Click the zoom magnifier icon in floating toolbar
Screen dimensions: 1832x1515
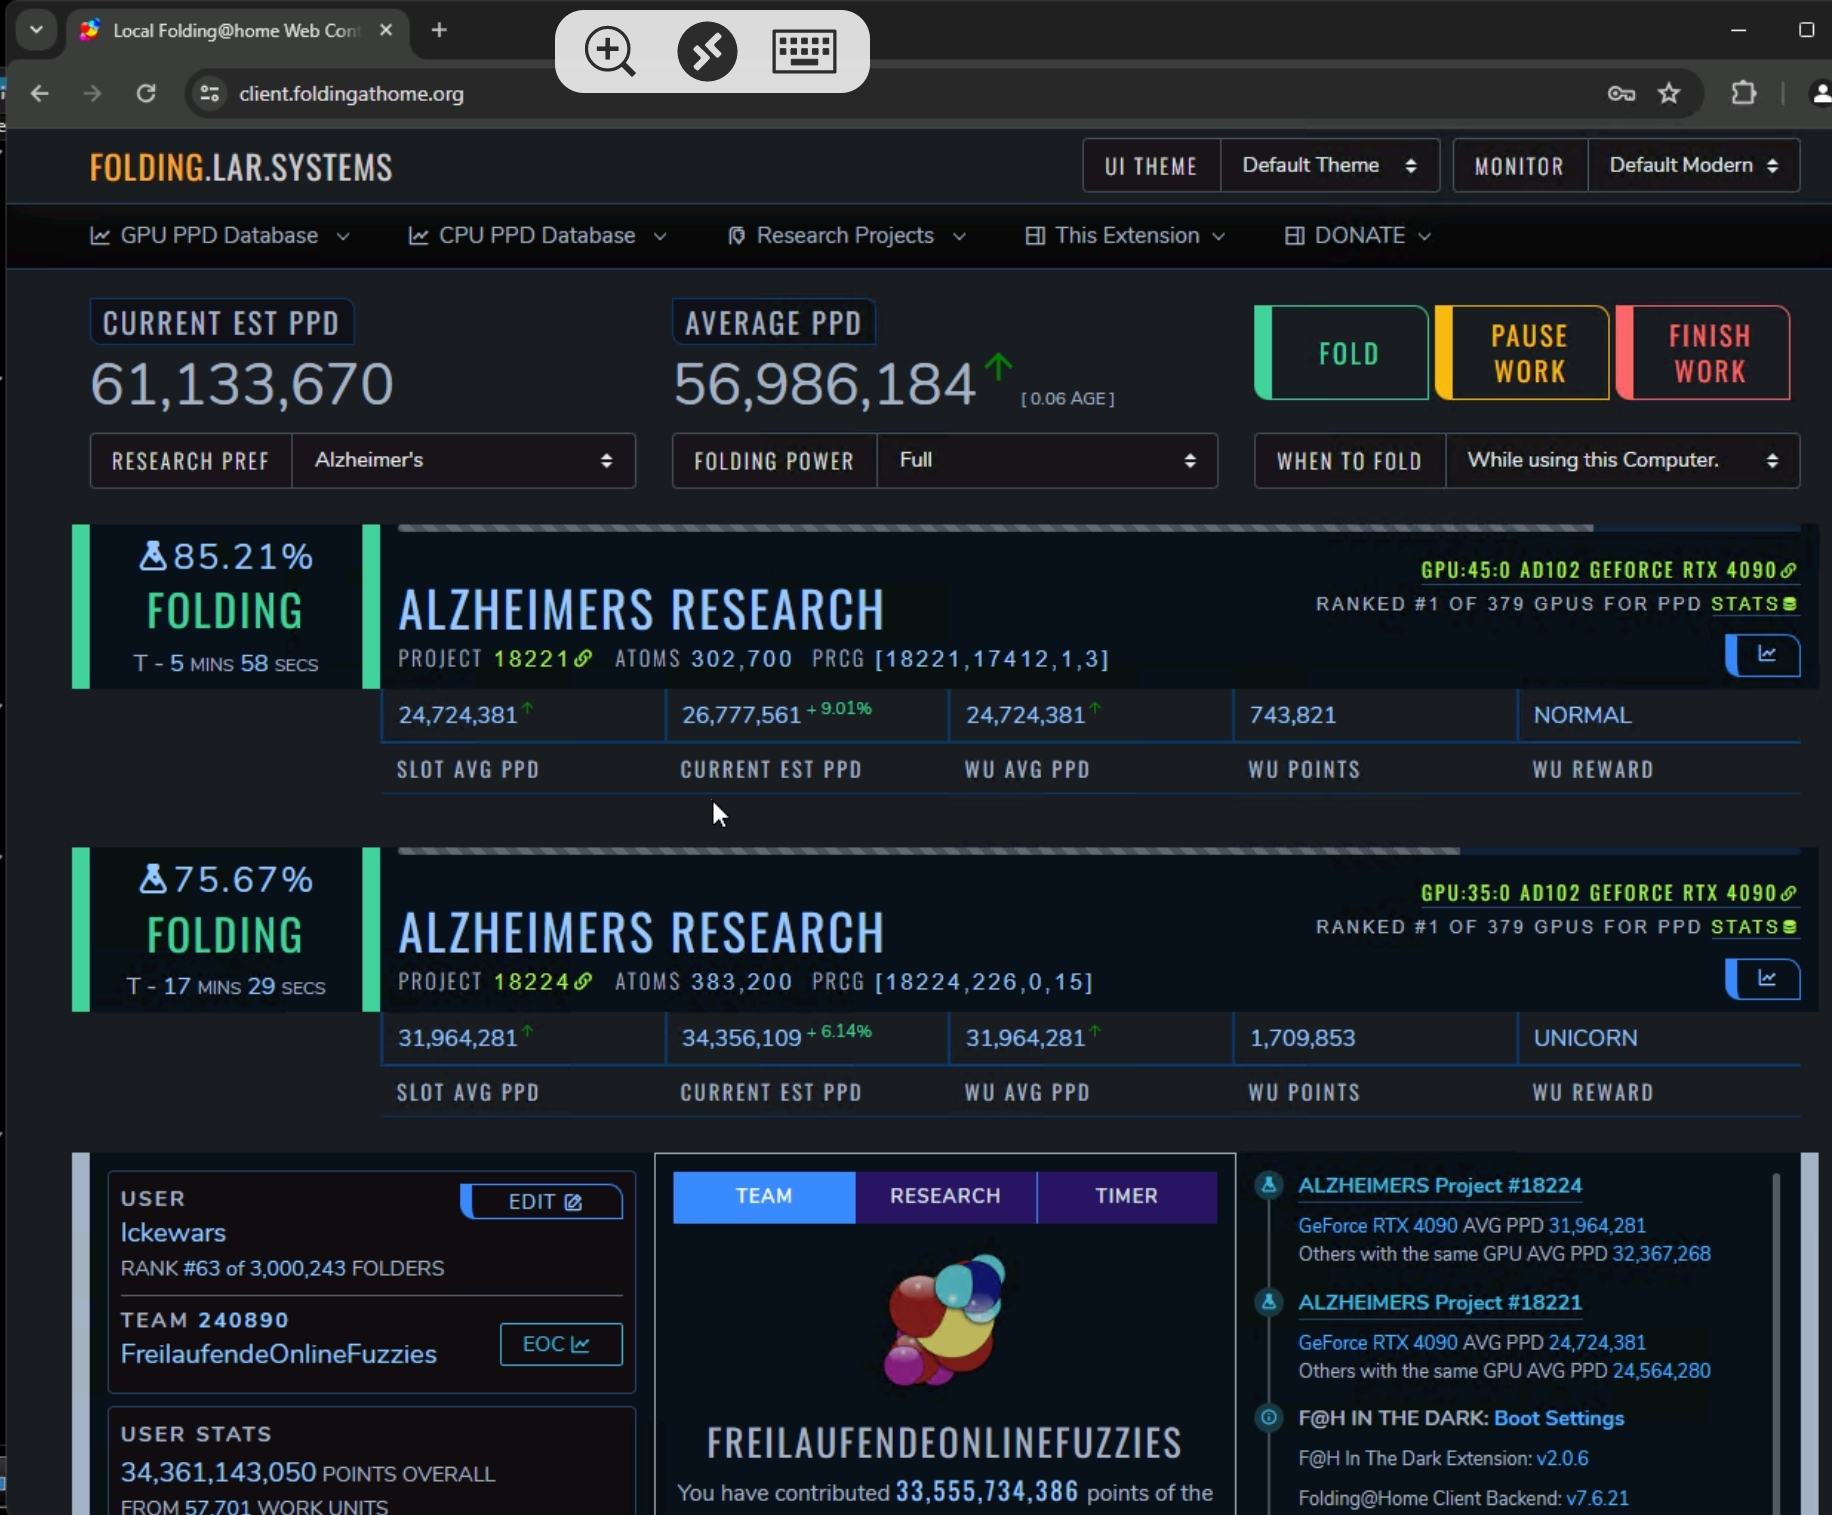pyautogui.click(x=610, y=51)
